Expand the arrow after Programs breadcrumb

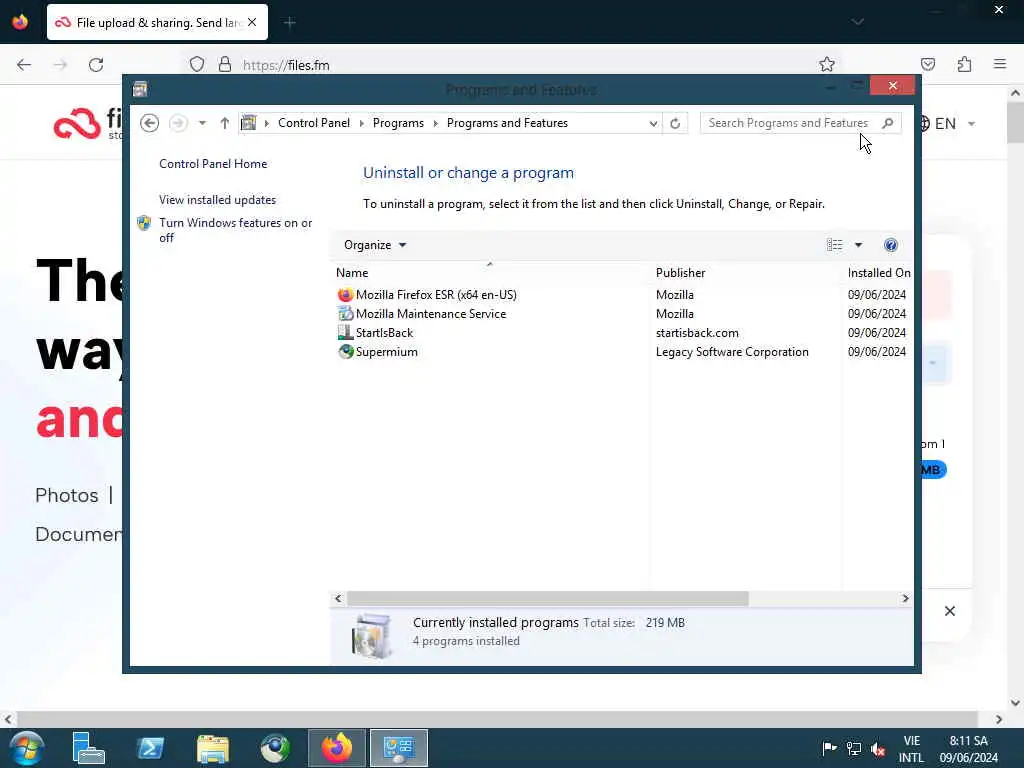coord(435,123)
